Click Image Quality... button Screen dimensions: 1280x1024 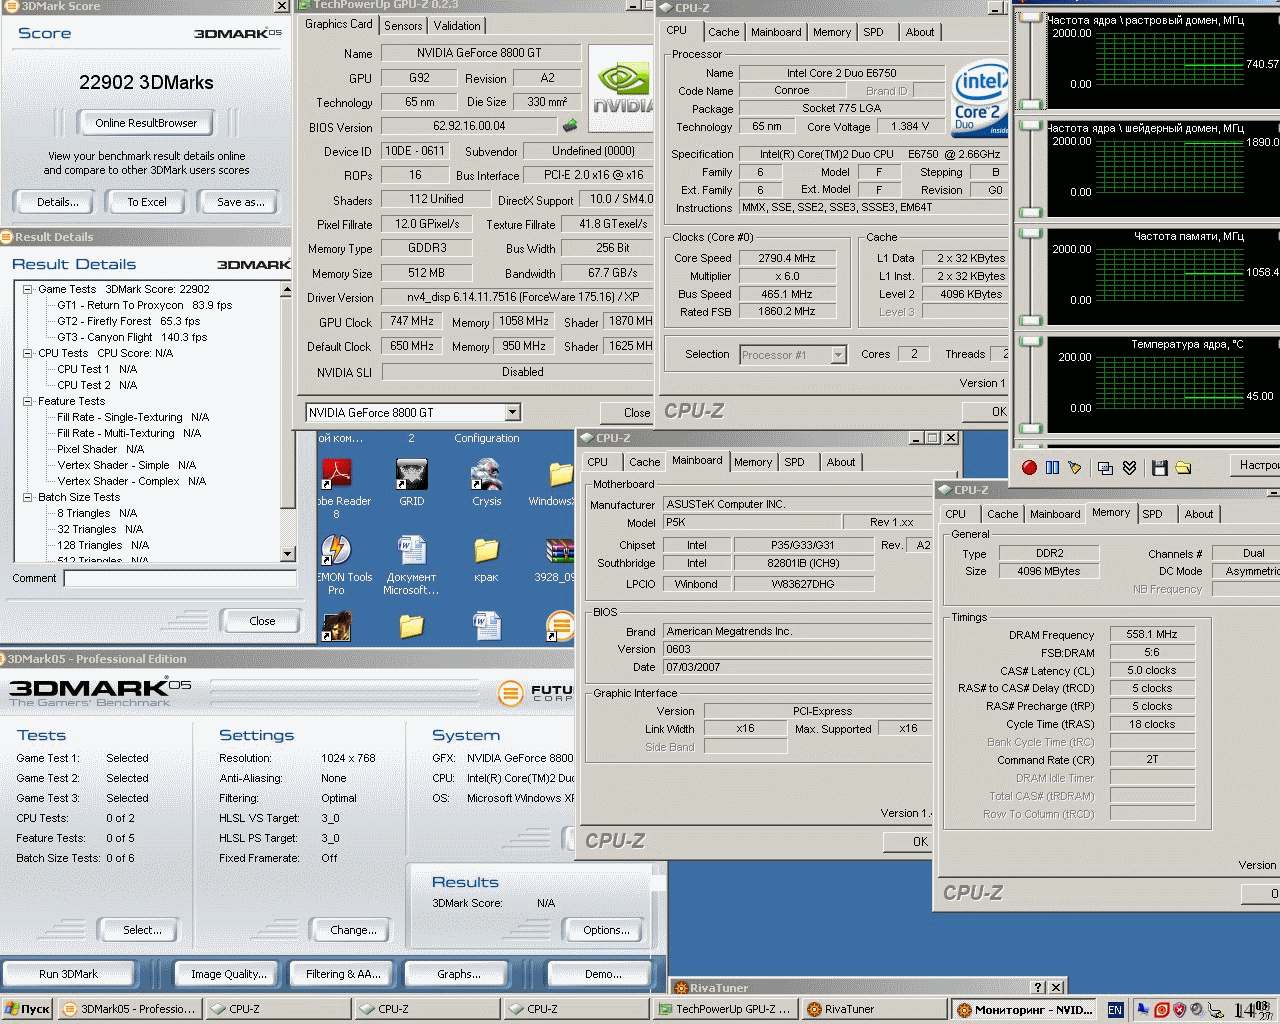click(x=229, y=974)
